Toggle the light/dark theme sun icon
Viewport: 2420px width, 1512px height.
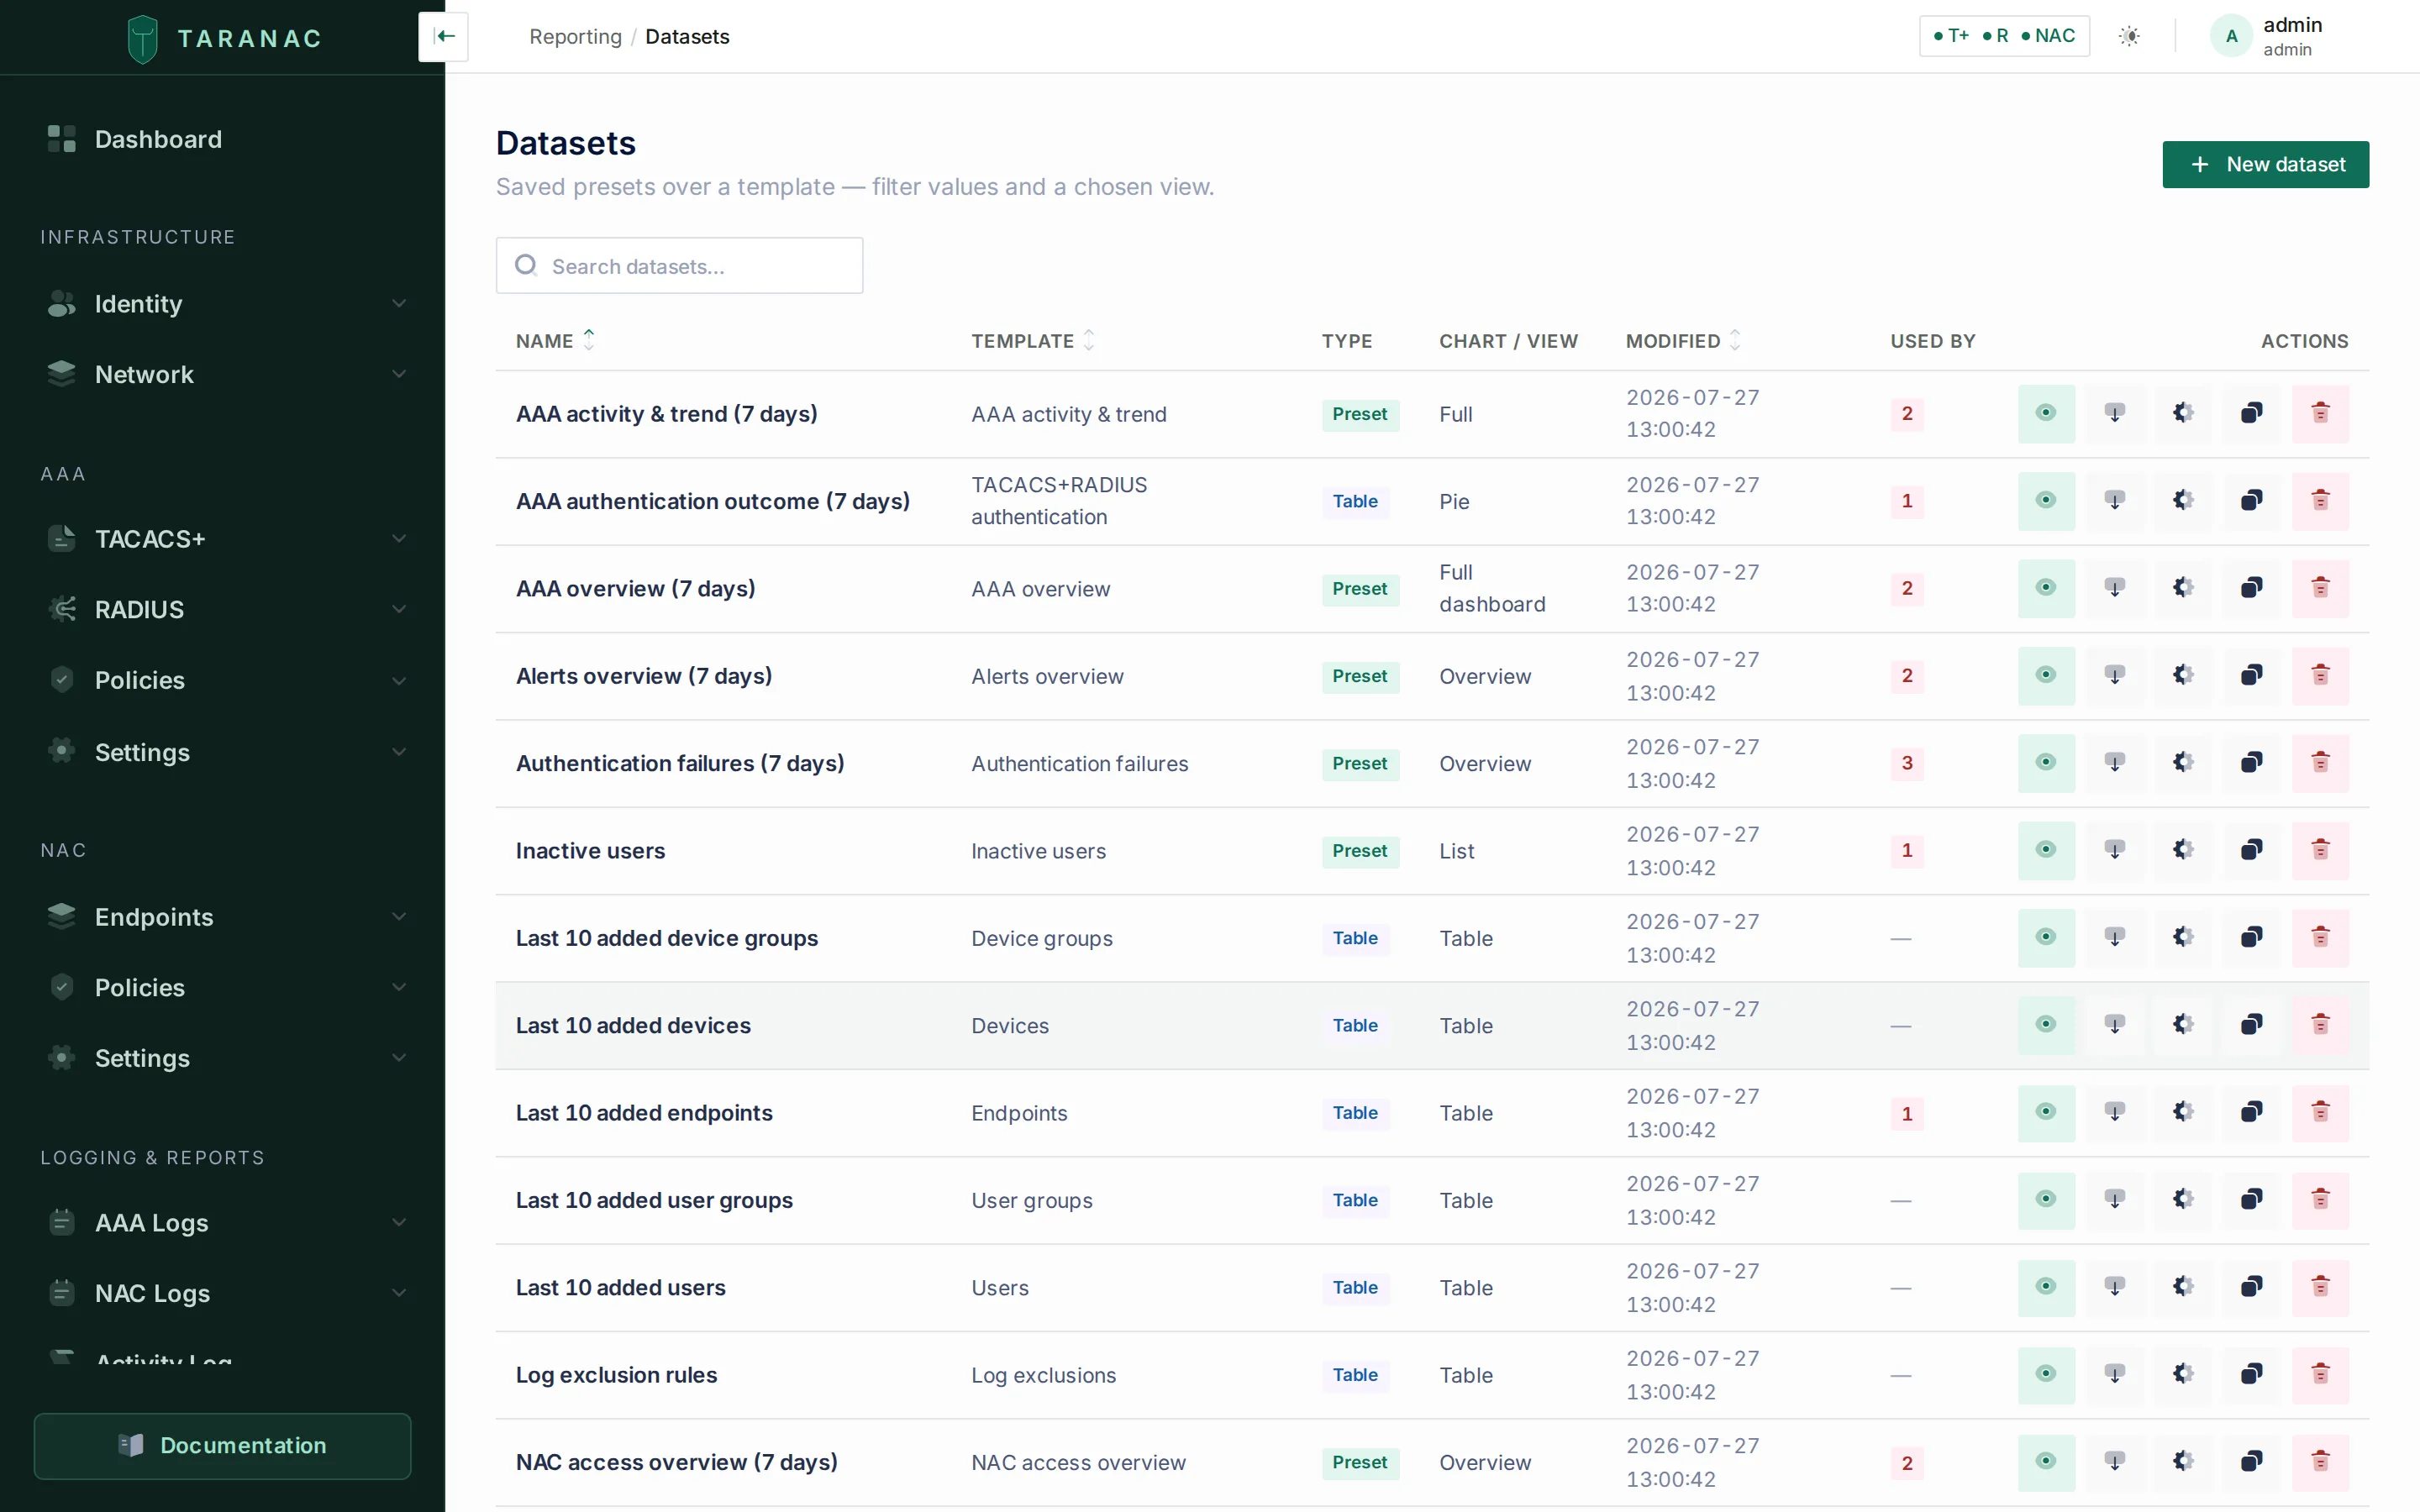coord(2130,37)
